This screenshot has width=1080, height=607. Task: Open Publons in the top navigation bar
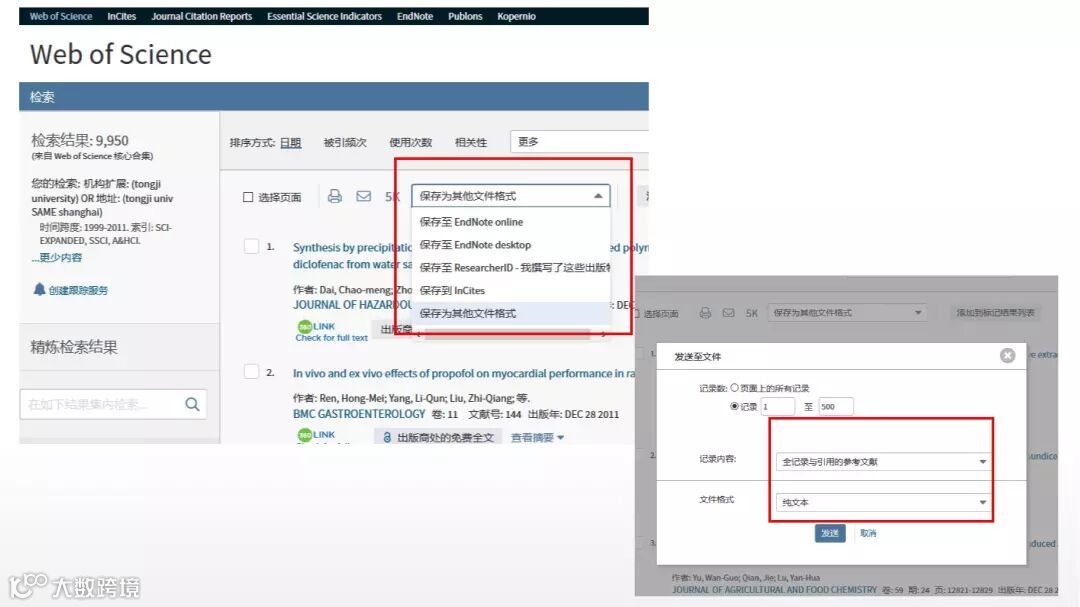465,16
